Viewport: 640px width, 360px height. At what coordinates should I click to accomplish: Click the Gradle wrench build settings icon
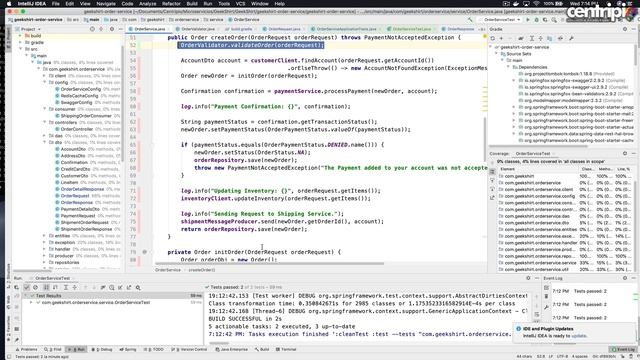(x=571, y=38)
